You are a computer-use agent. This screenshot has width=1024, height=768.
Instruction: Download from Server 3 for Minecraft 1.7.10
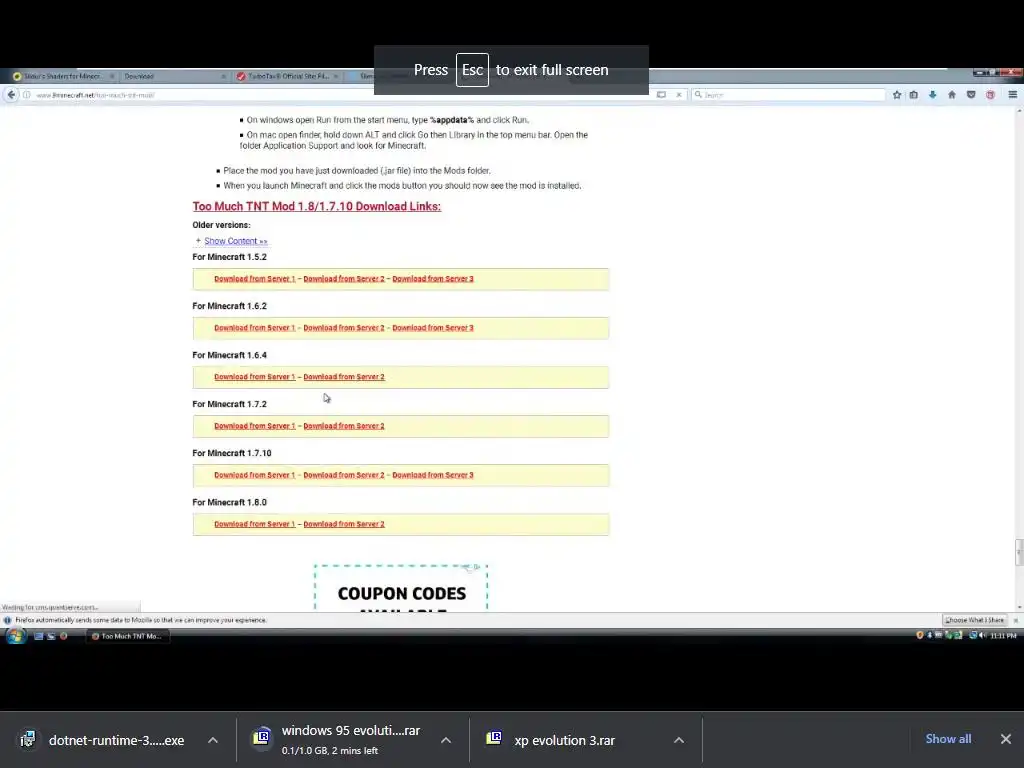433,475
